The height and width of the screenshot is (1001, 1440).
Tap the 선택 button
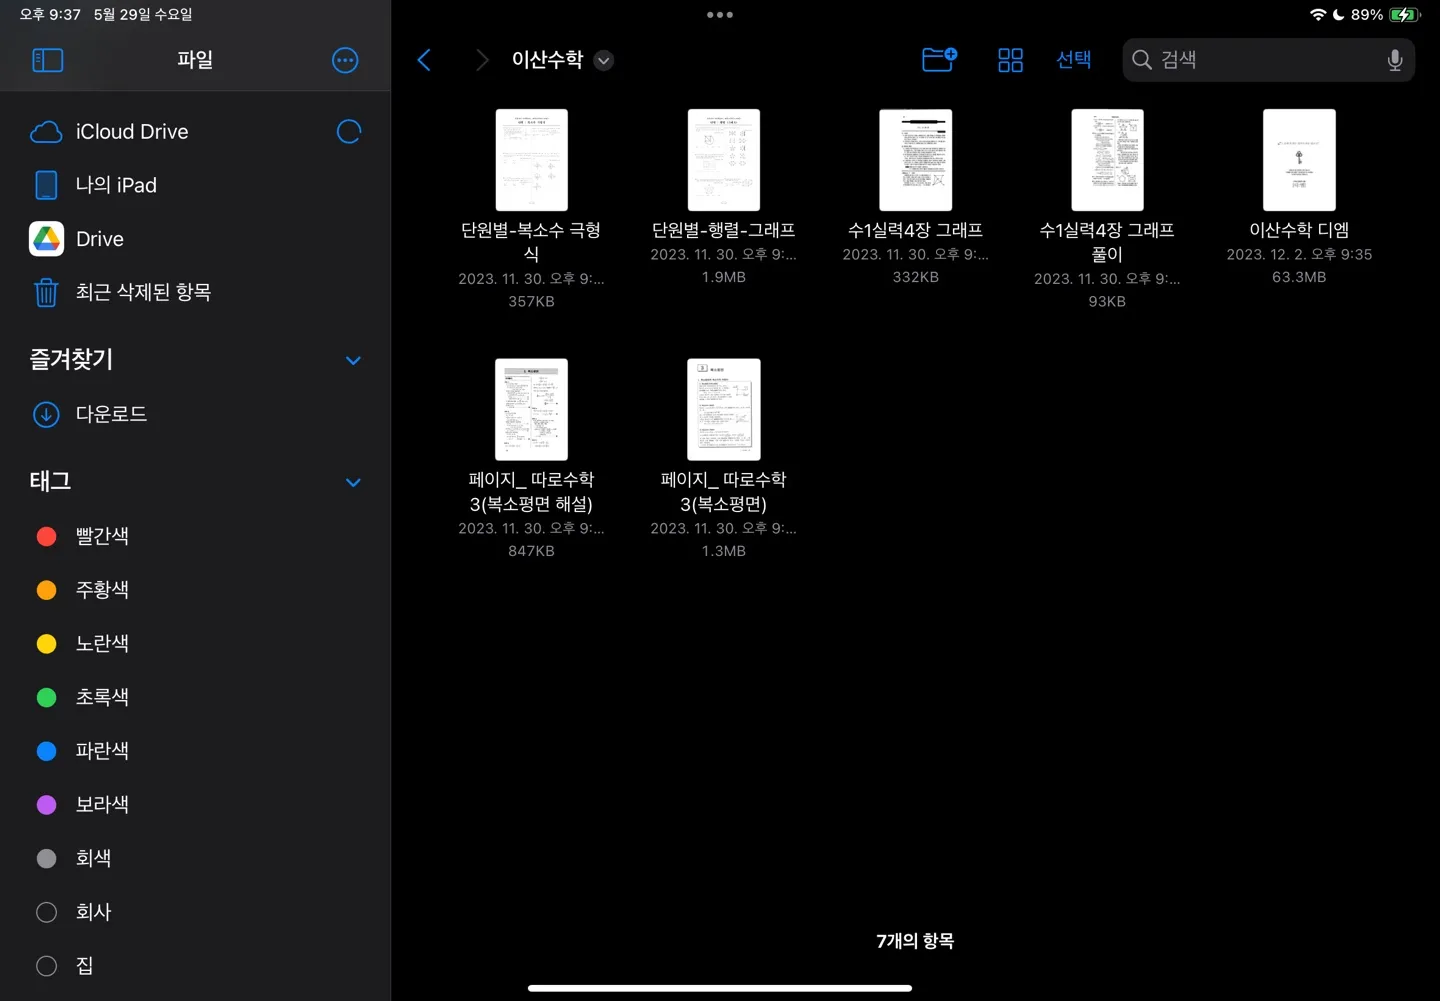(1073, 60)
